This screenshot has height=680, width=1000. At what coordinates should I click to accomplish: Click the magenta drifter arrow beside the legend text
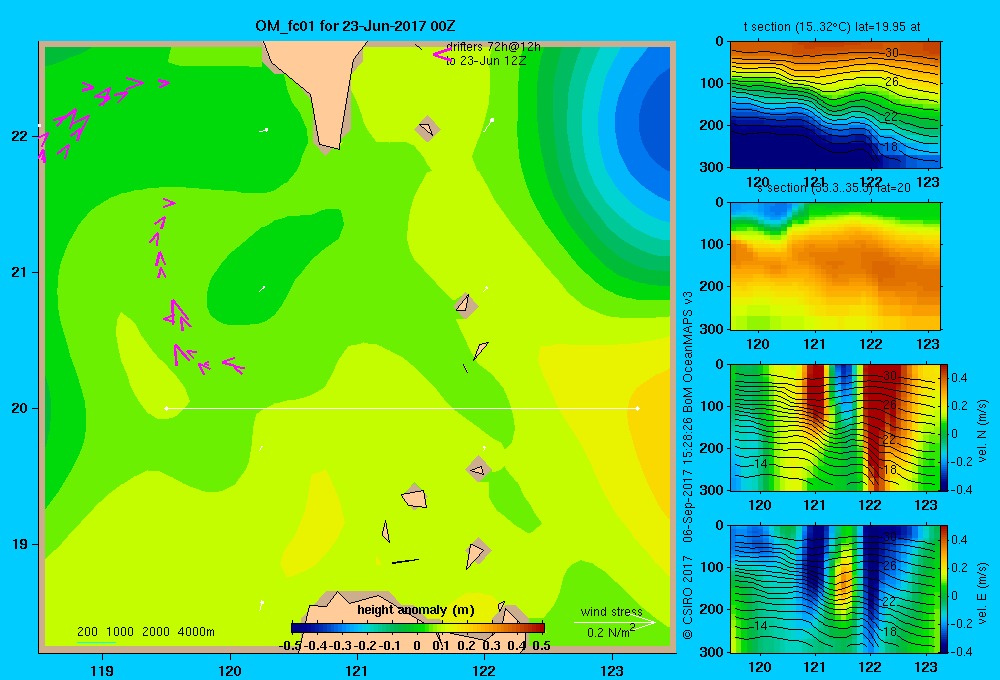[441, 55]
